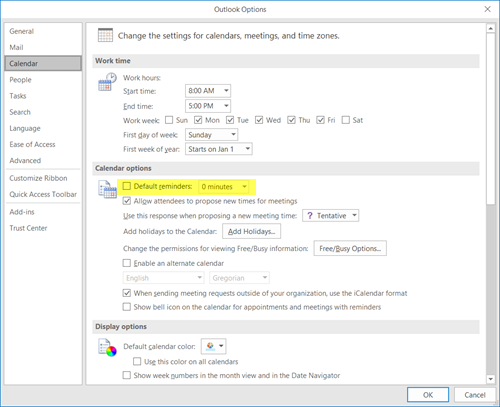
Task: Open the End time dropdown
Action: [208, 106]
